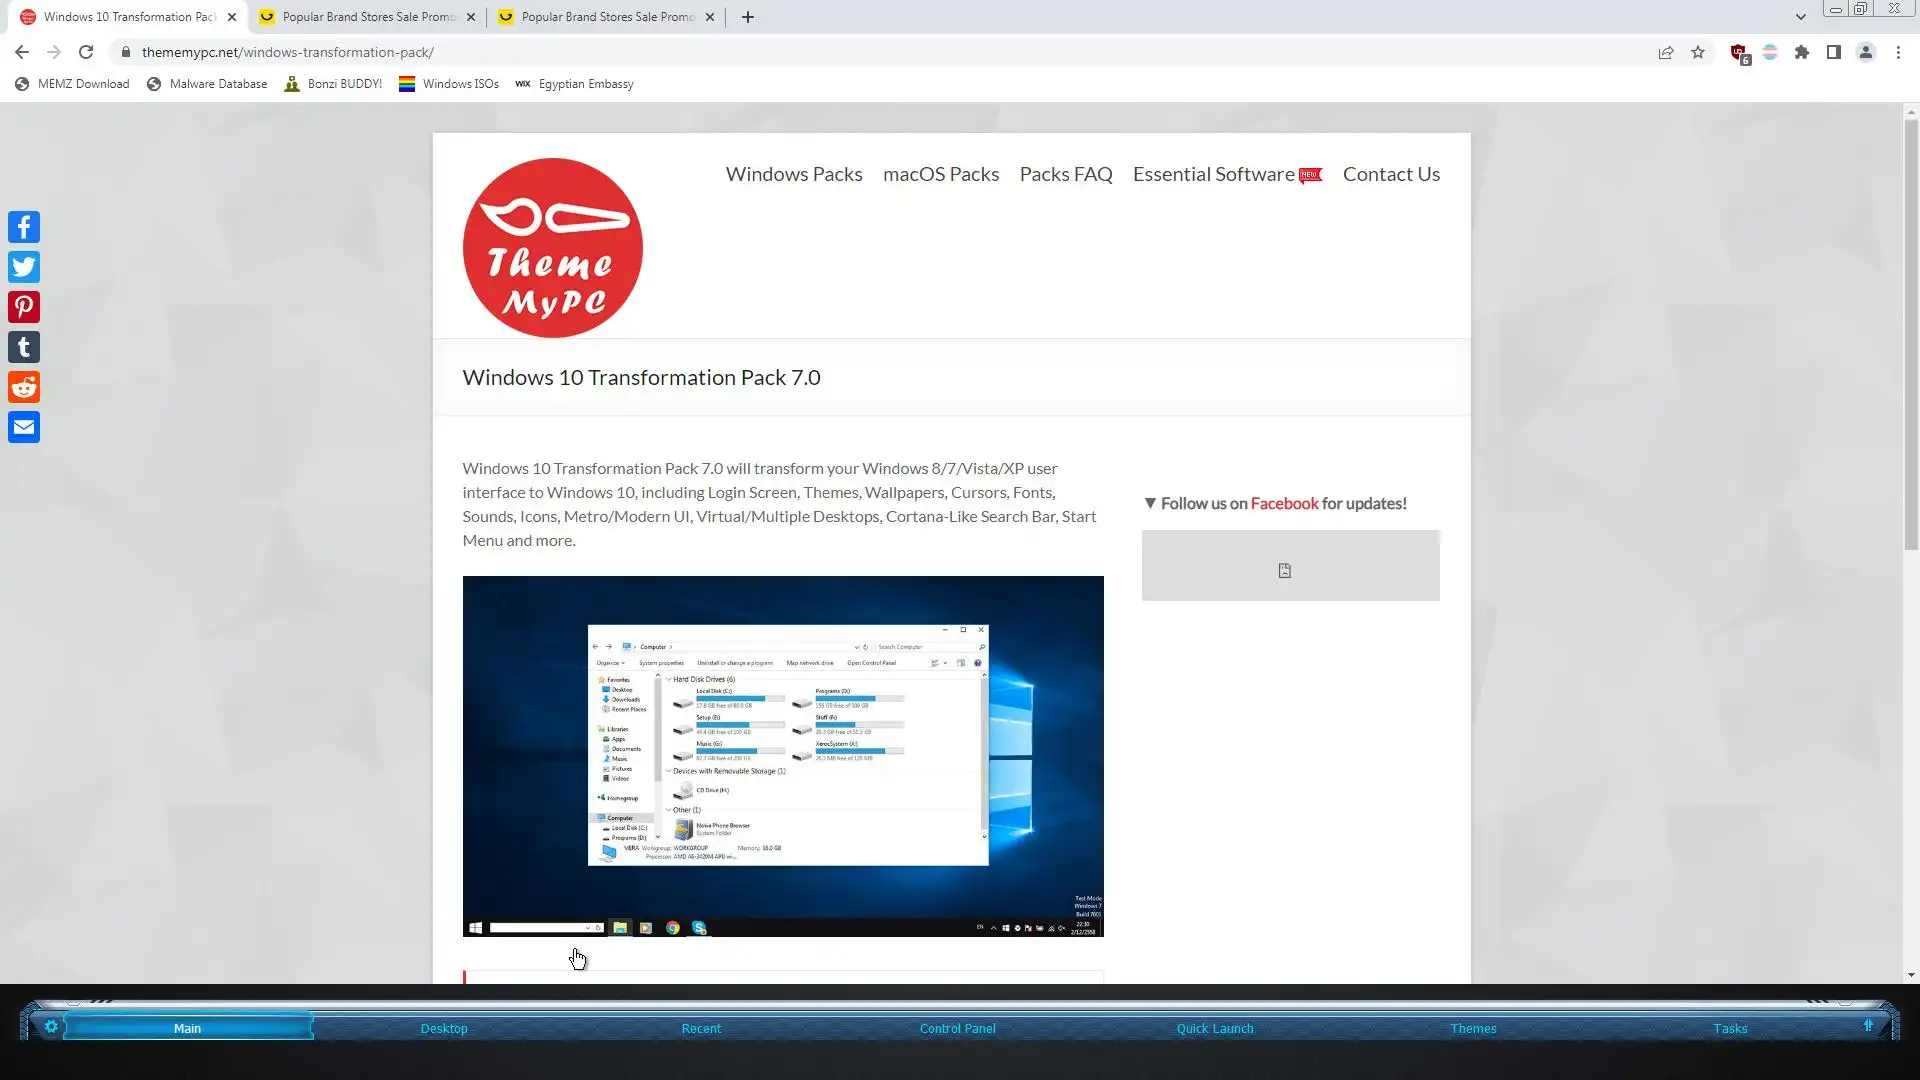Open Chrome three-dot menu
This screenshot has height=1080, width=1920.
(1898, 52)
